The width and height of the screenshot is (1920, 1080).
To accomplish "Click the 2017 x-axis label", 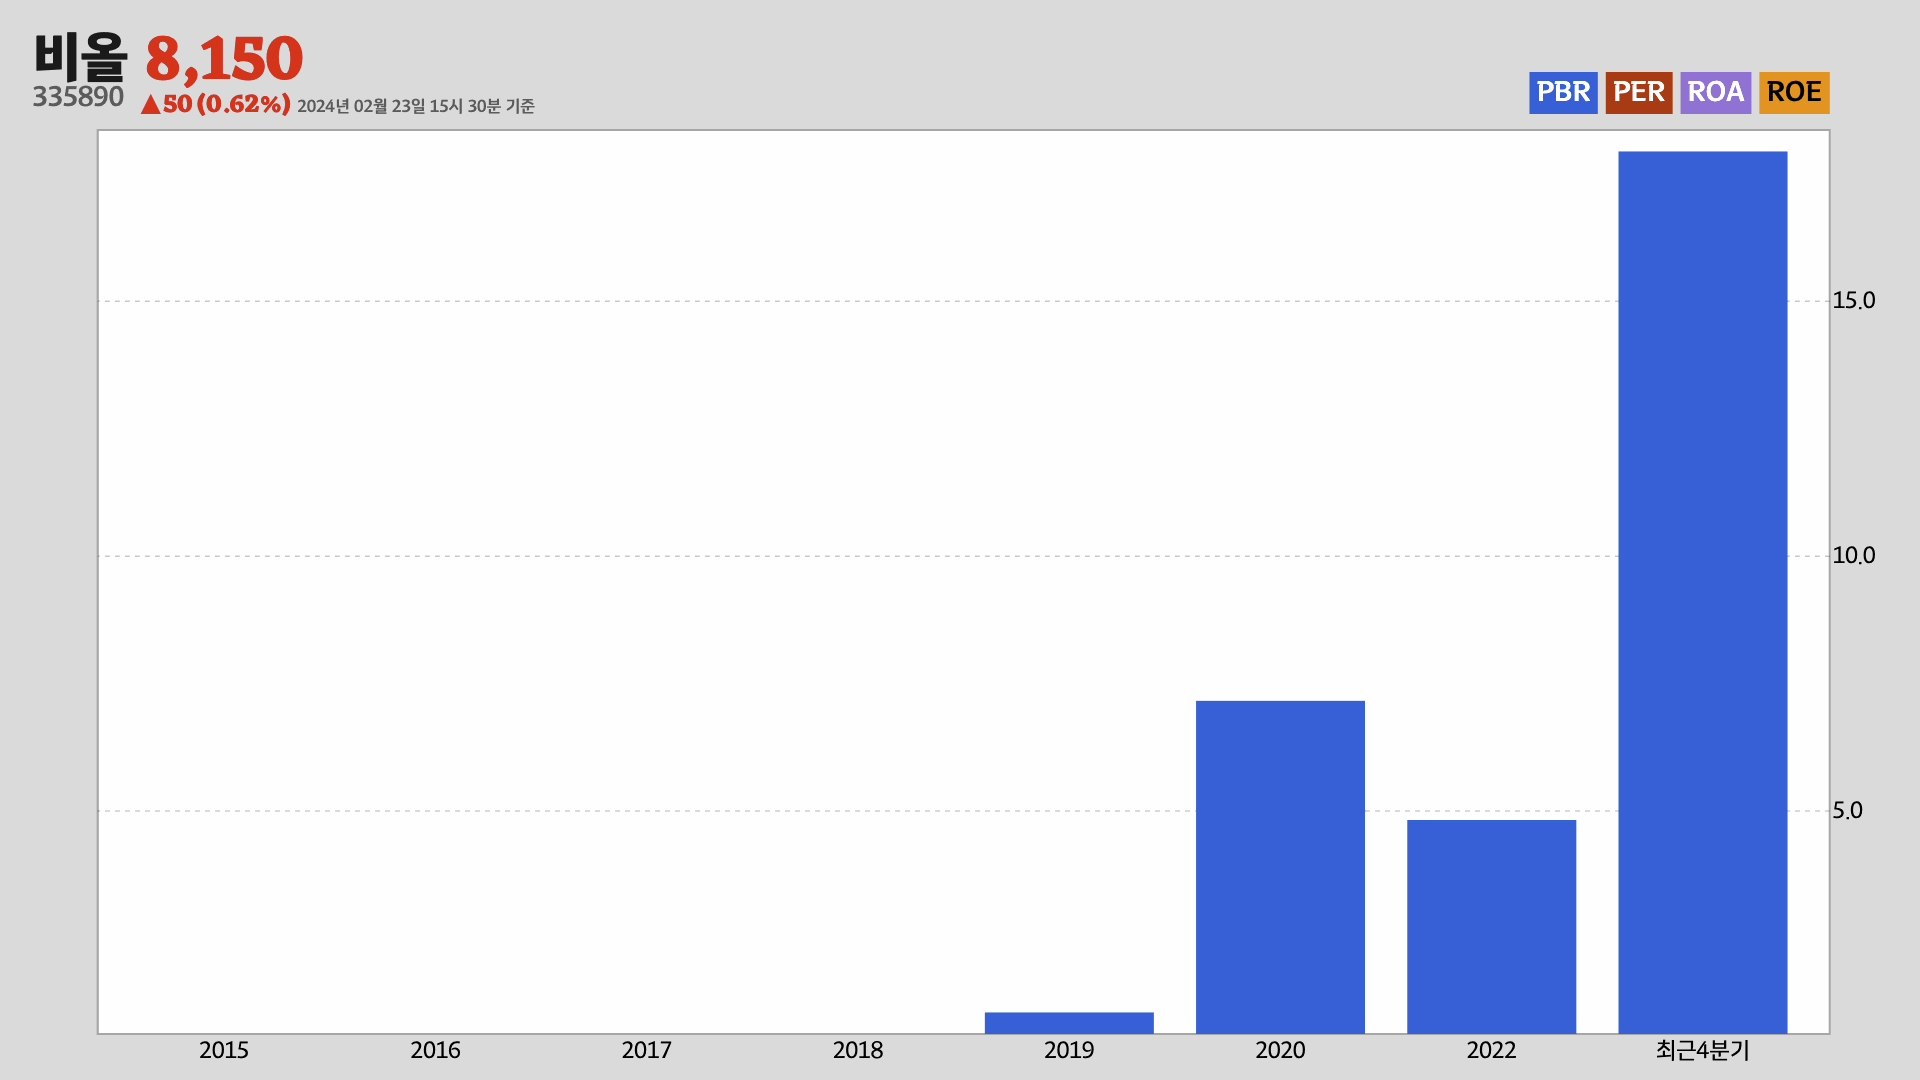I will [x=646, y=1050].
